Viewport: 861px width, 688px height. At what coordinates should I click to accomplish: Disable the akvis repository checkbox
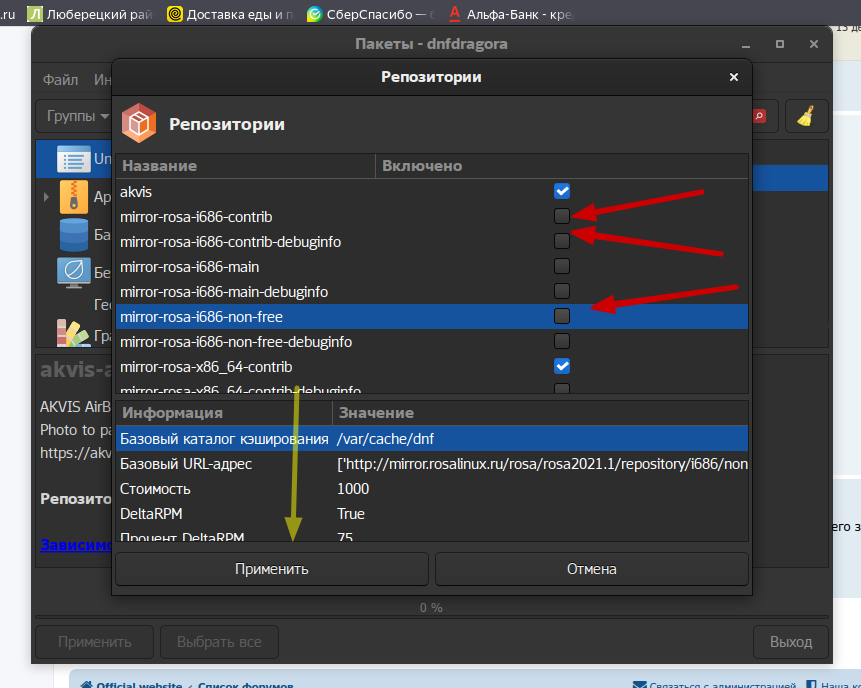(562, 191)
